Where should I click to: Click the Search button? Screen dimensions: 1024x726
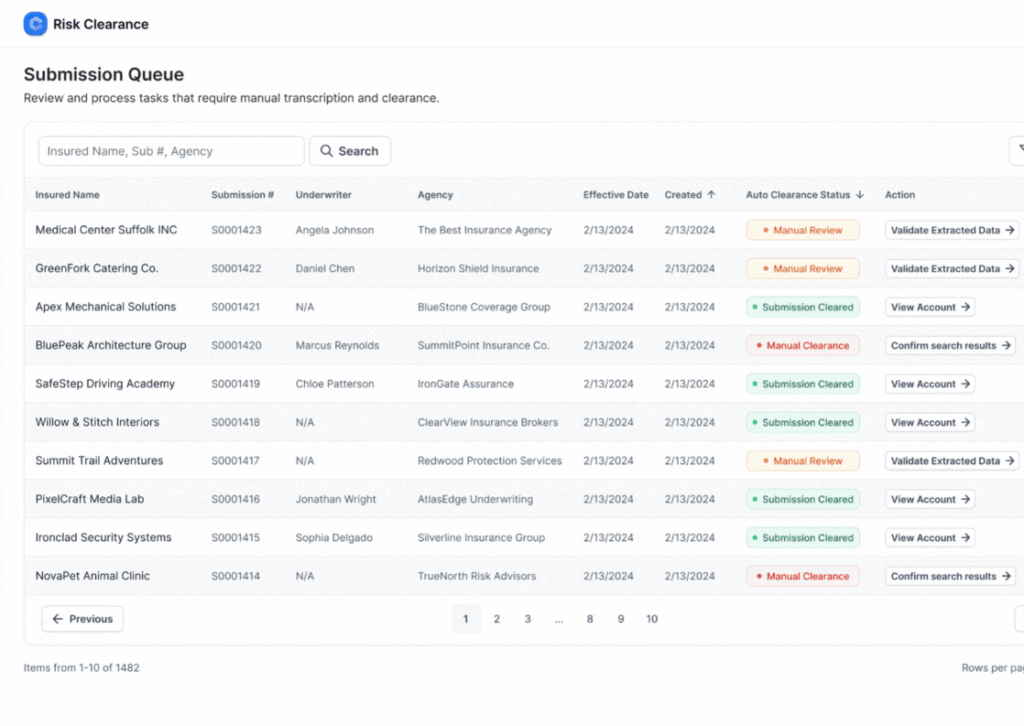[x=349, y=150]
